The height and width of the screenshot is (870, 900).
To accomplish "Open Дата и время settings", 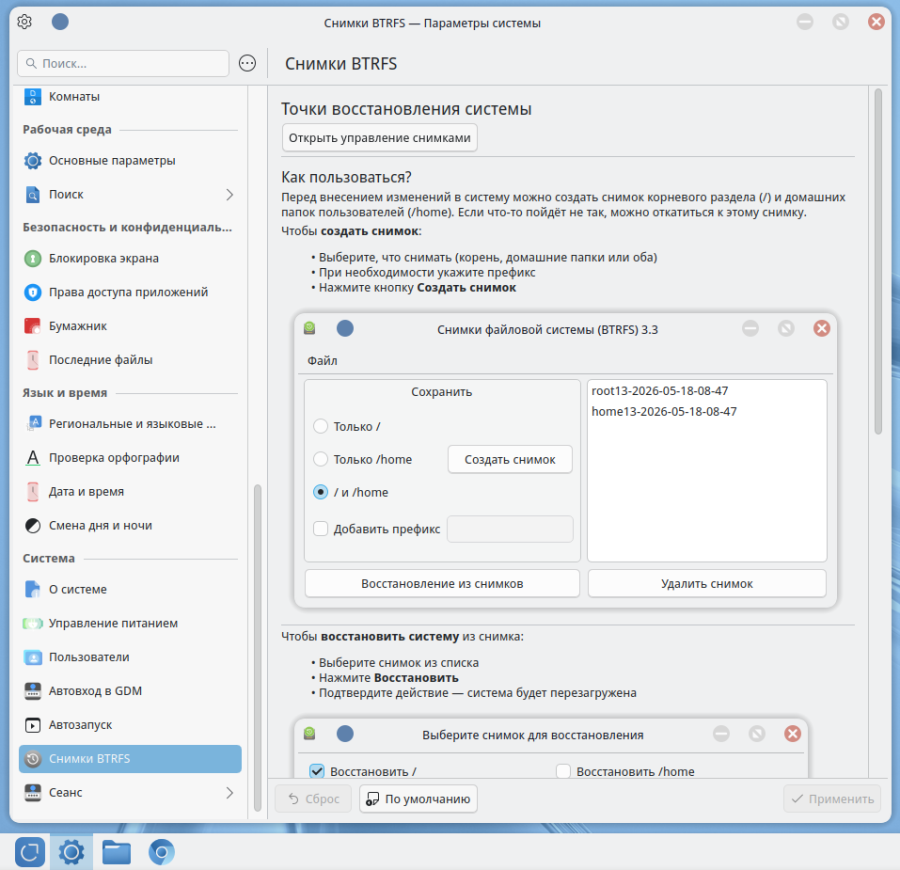I will (130, 491).
